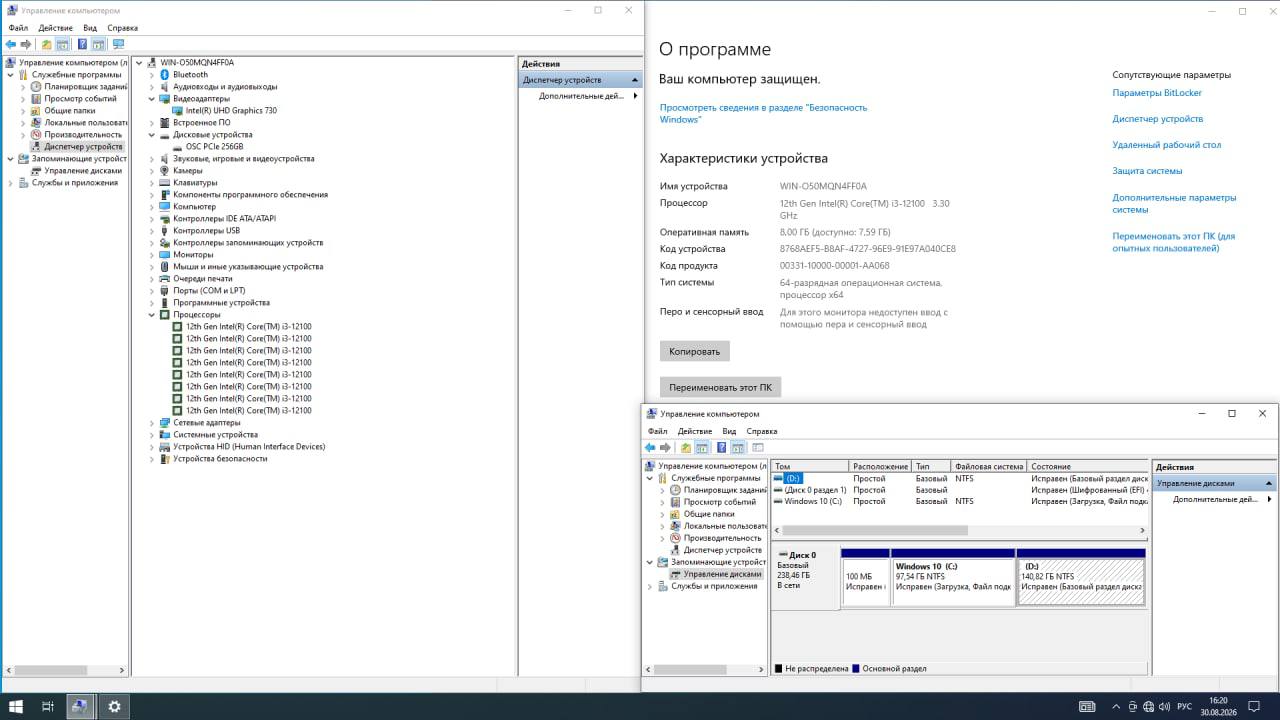Image resolution: width=1280 pixels, height=720 pixels.
Task: Select Мыши и иные указывающие устройства
Action: click(x=248, y=267)
